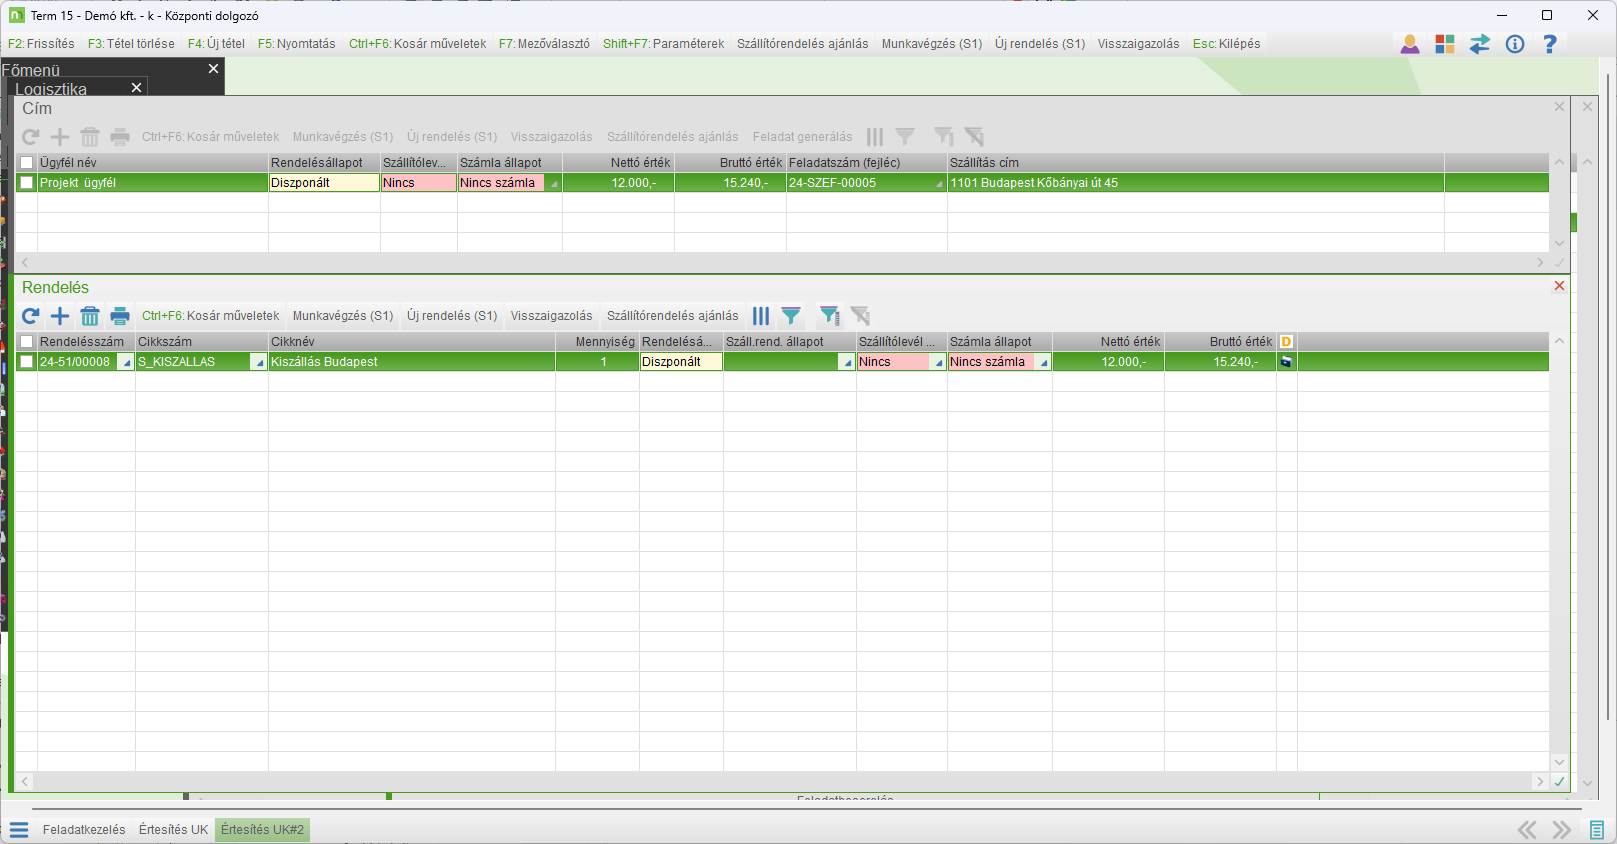
Task: Clear filter icon in the Cím panel
Action: point(974,137)
